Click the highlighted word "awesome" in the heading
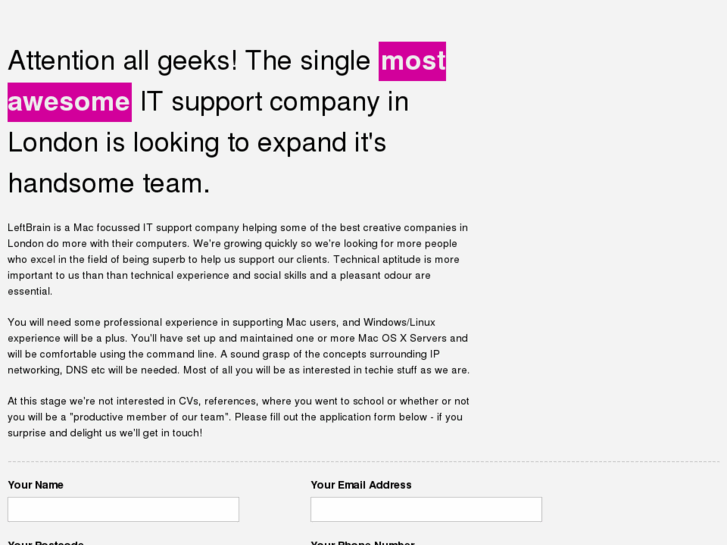Screen dimensions: 727x545 (x=69, y=102)
